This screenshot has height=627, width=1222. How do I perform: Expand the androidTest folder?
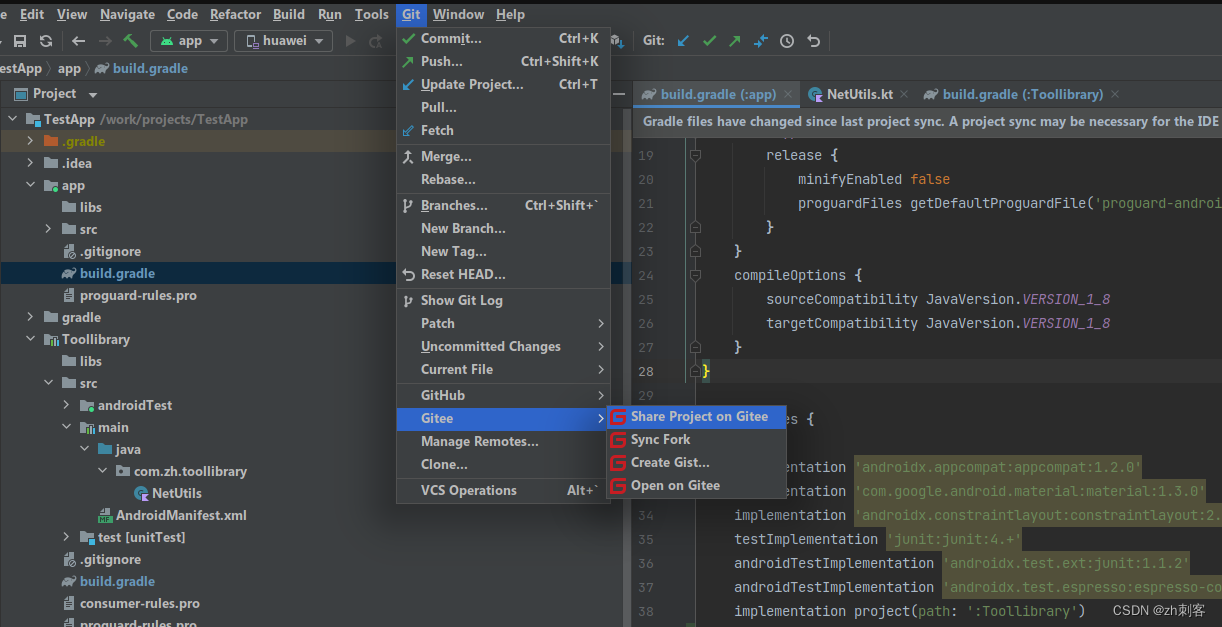click(x=66, y=405)
